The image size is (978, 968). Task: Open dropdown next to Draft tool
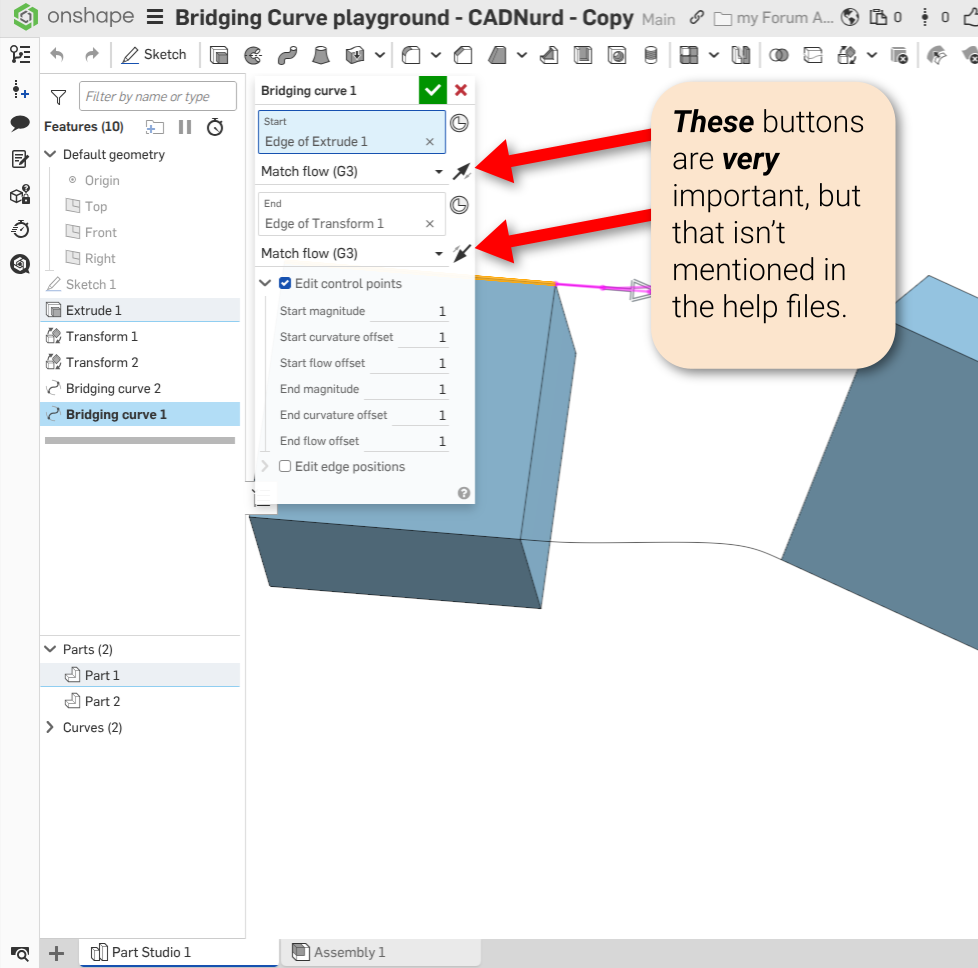(522, 56)
